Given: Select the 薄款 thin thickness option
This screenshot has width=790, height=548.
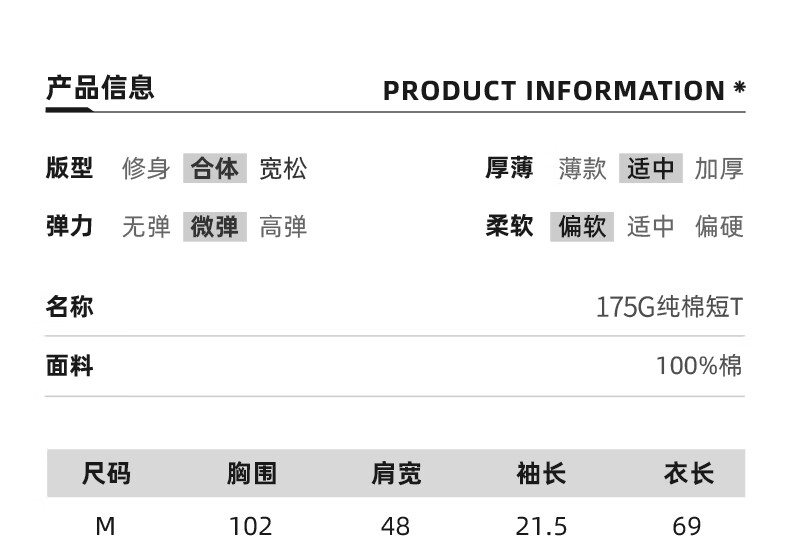Looking at the screenshot, I should (582, 168).
